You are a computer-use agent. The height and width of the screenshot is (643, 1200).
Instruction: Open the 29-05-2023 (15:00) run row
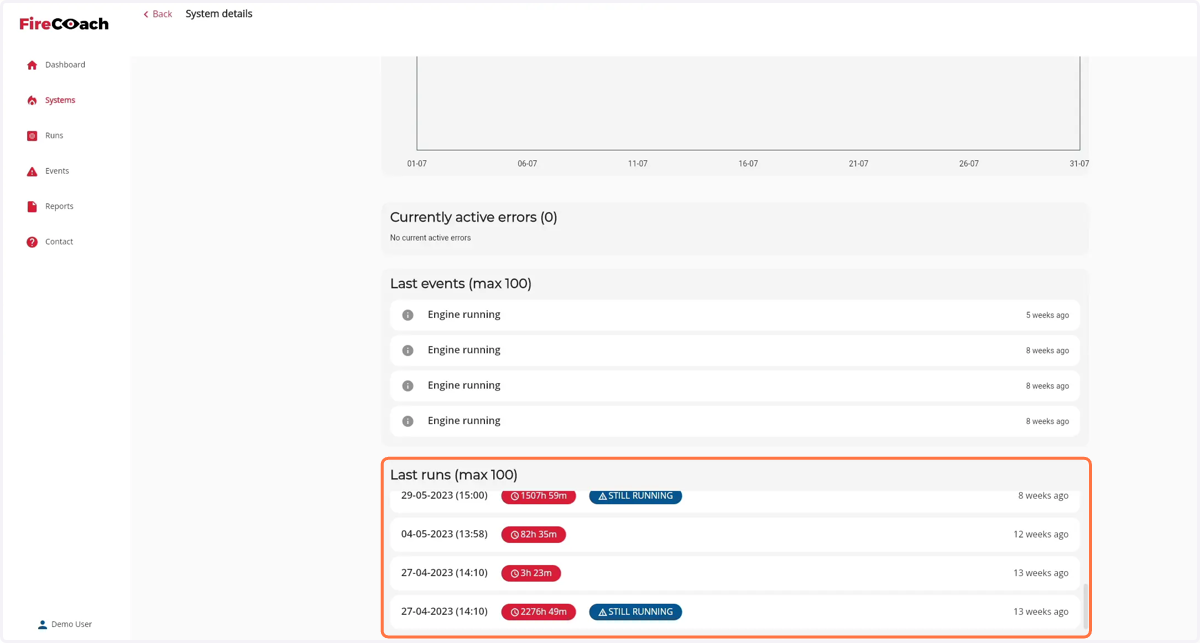point(735,500)
